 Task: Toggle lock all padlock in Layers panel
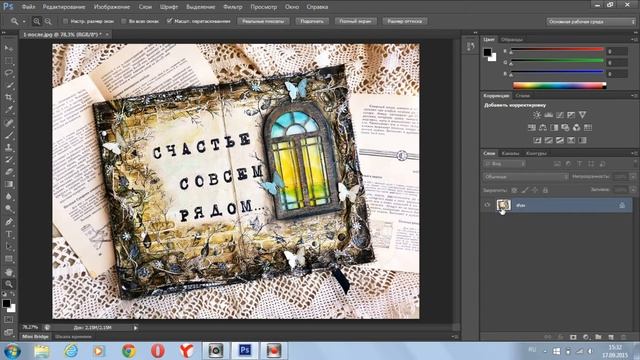[x=545, y=190]
